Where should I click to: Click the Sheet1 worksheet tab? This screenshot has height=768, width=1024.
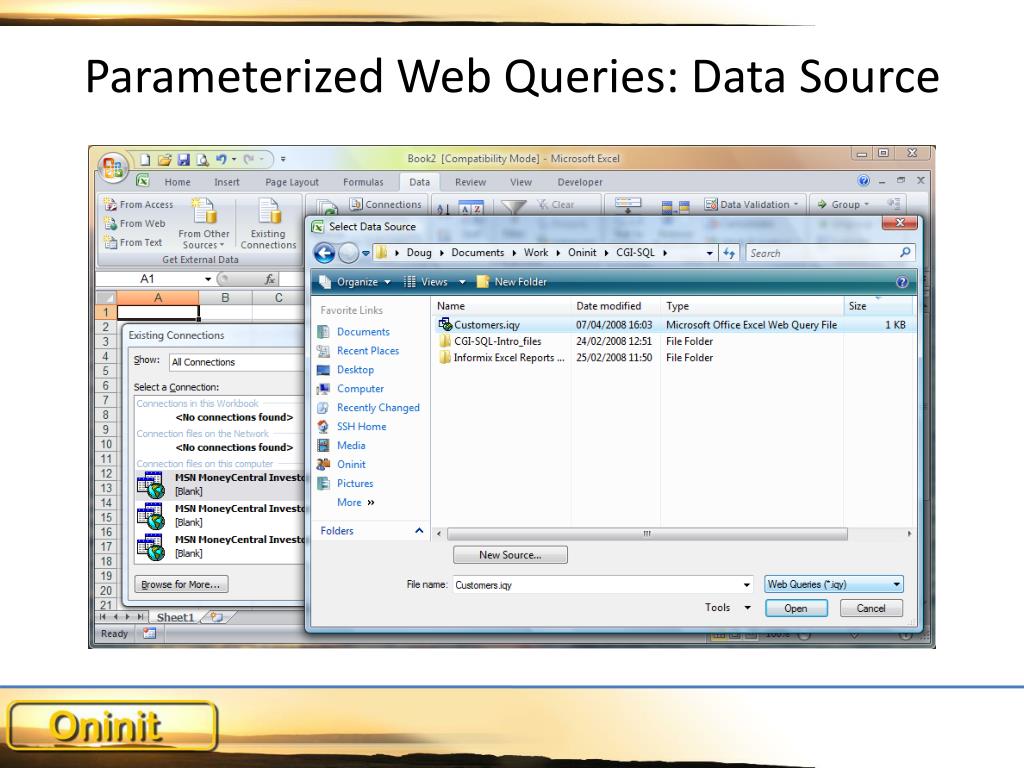coord(175,617)
